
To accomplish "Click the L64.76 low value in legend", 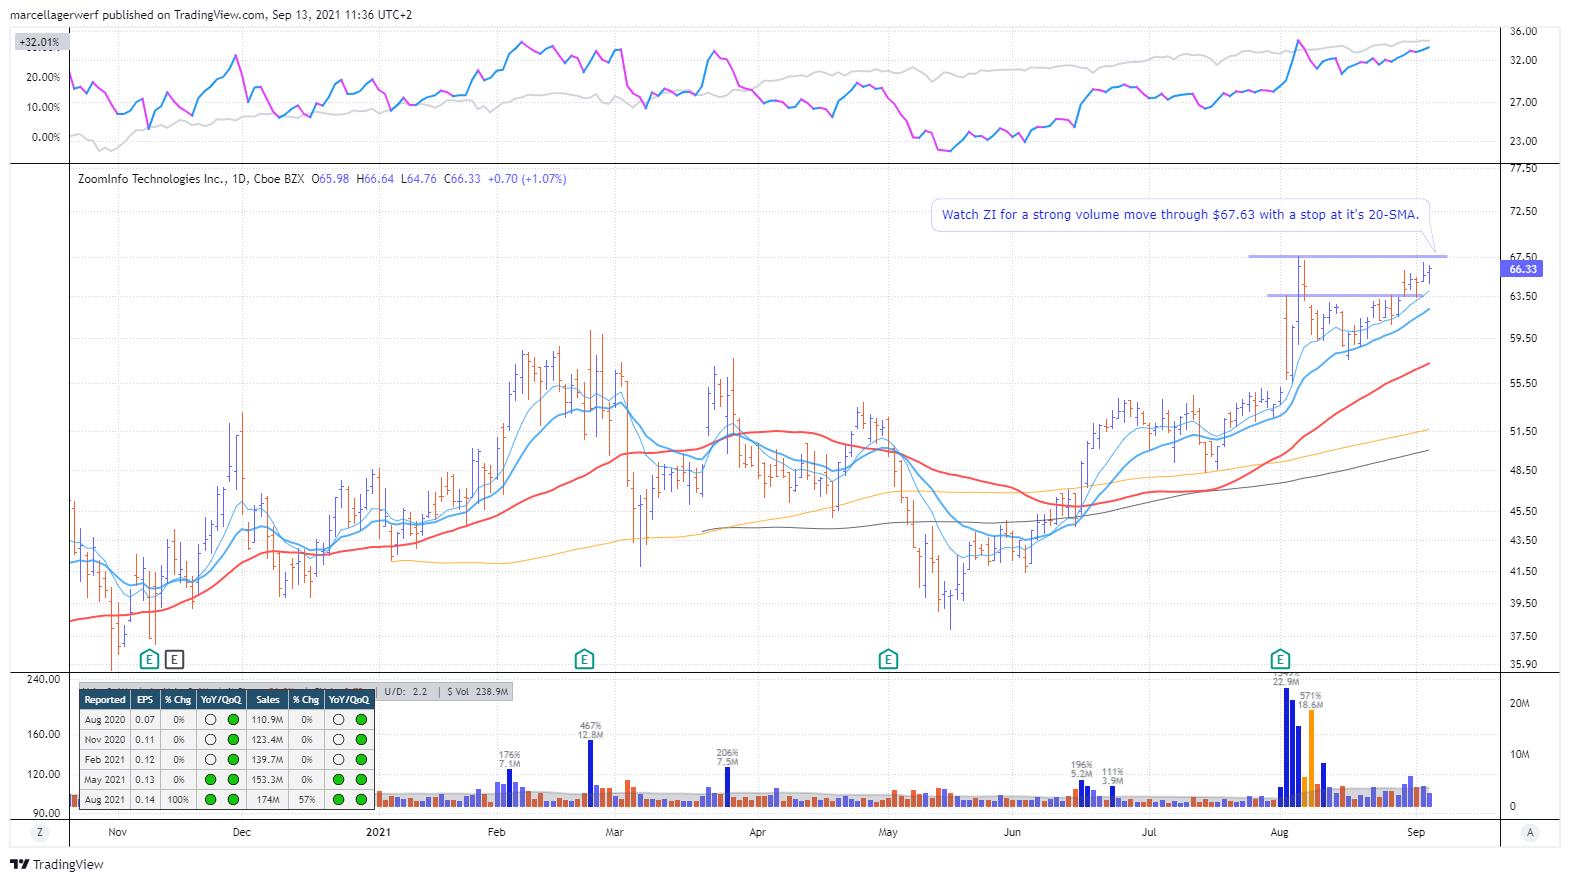I will pos(419,179).
